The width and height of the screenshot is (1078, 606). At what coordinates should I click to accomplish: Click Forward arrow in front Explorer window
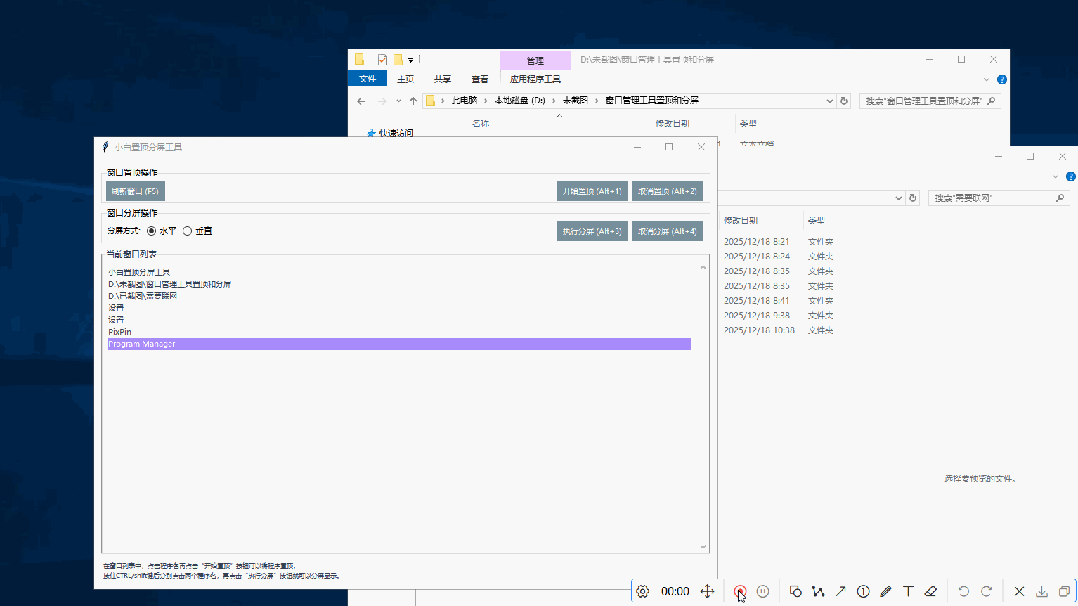[382, 101]
